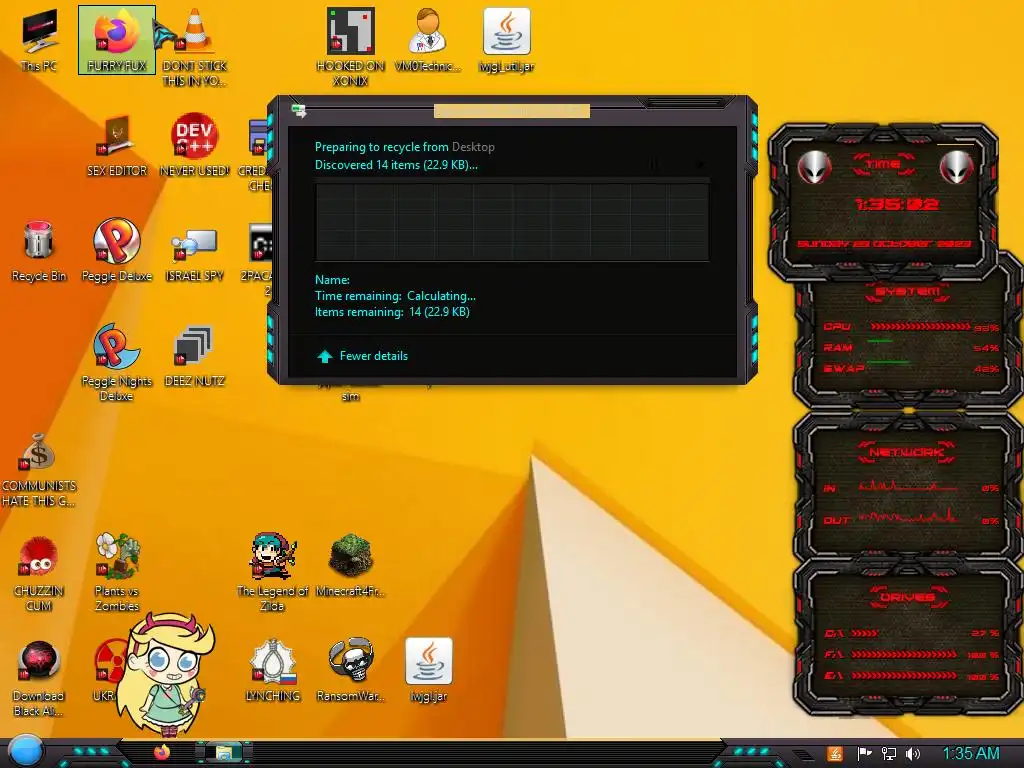
Task: Open the volume speaker tray icon
Action: click(912, 754)
